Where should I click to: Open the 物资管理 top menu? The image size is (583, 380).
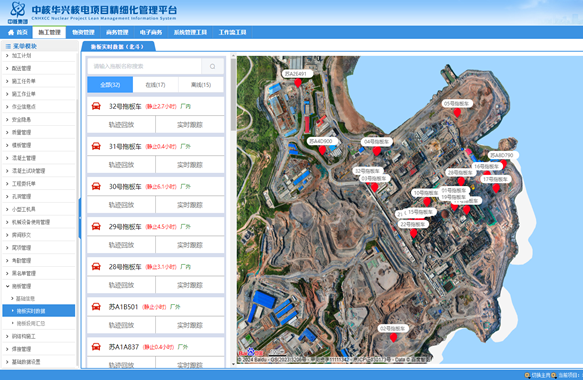pyautogui.click(x=83, y=32)
